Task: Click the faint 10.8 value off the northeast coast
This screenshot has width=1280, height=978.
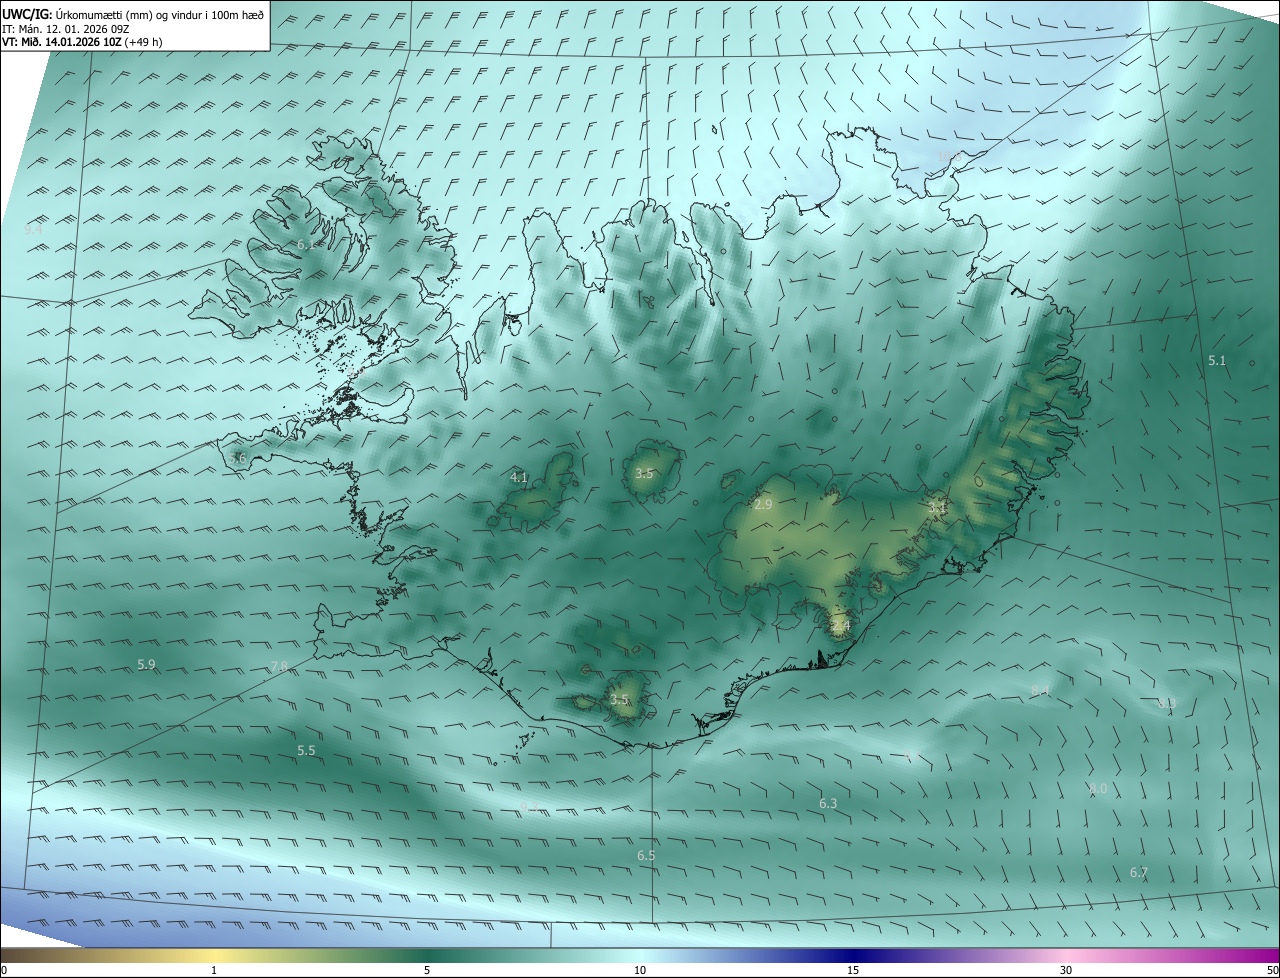Action: (x=948, y=156)
